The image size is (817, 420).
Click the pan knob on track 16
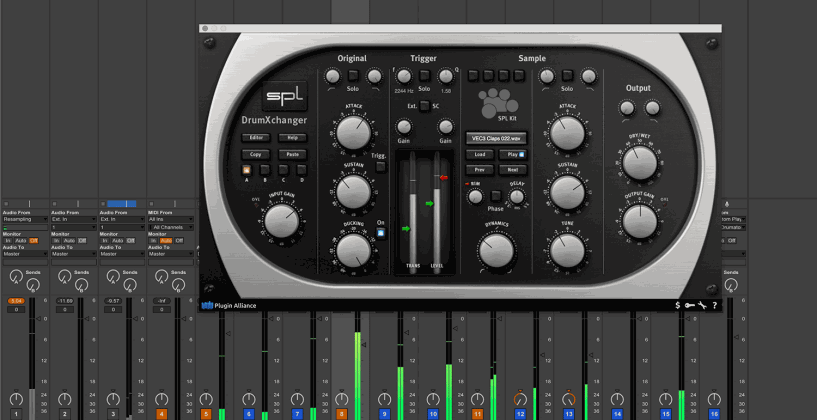coord(714,399)
